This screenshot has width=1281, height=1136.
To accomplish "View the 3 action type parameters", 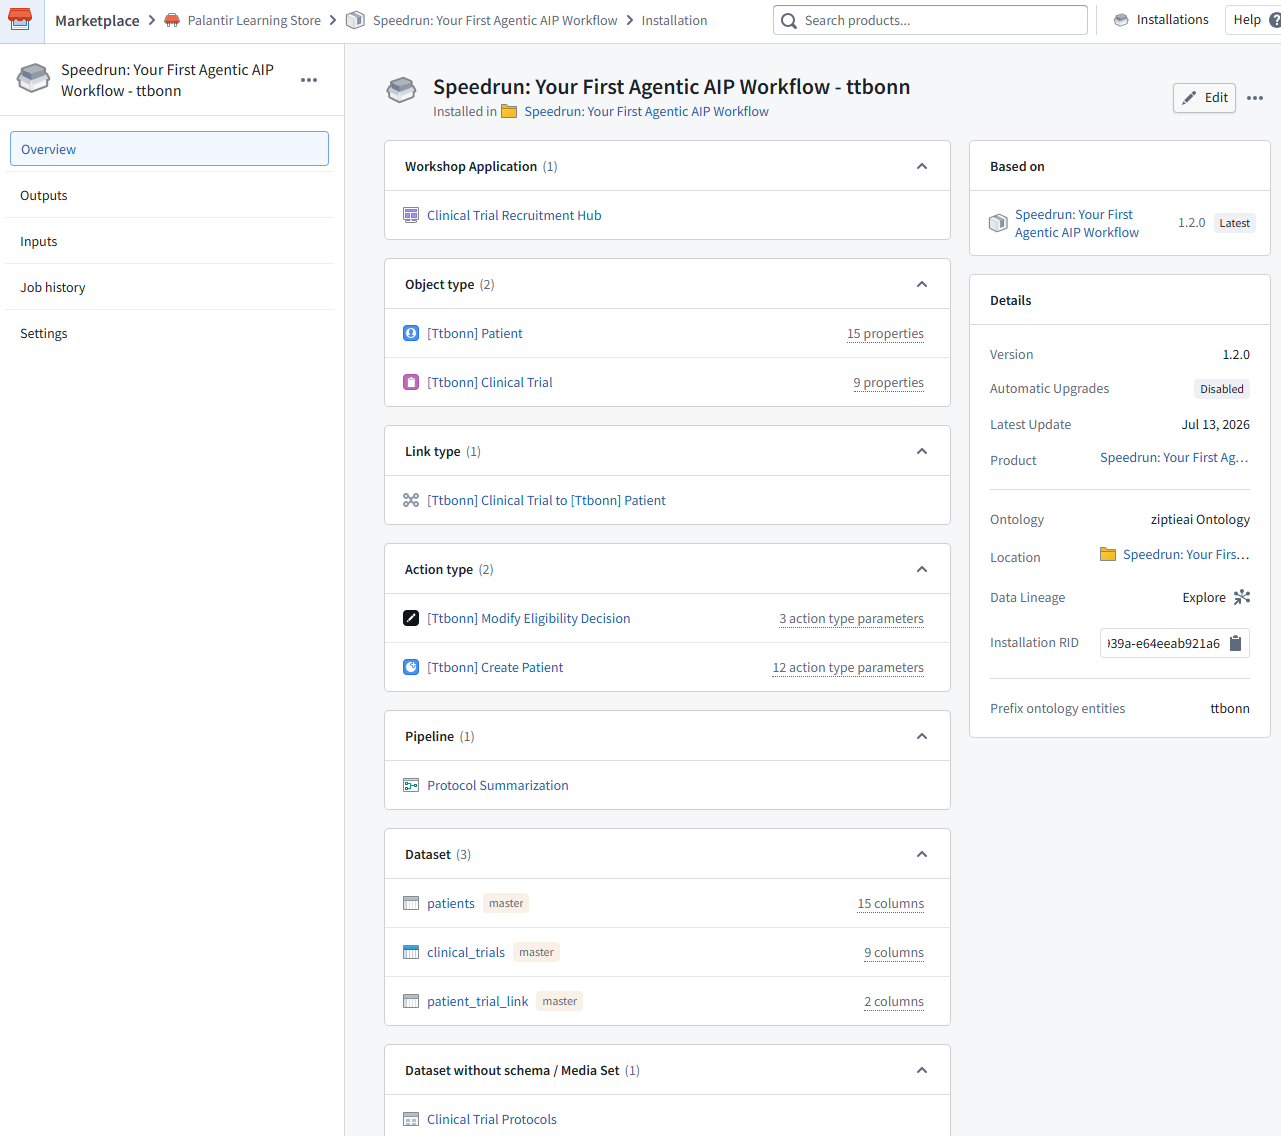I will [x=851, y=618].
